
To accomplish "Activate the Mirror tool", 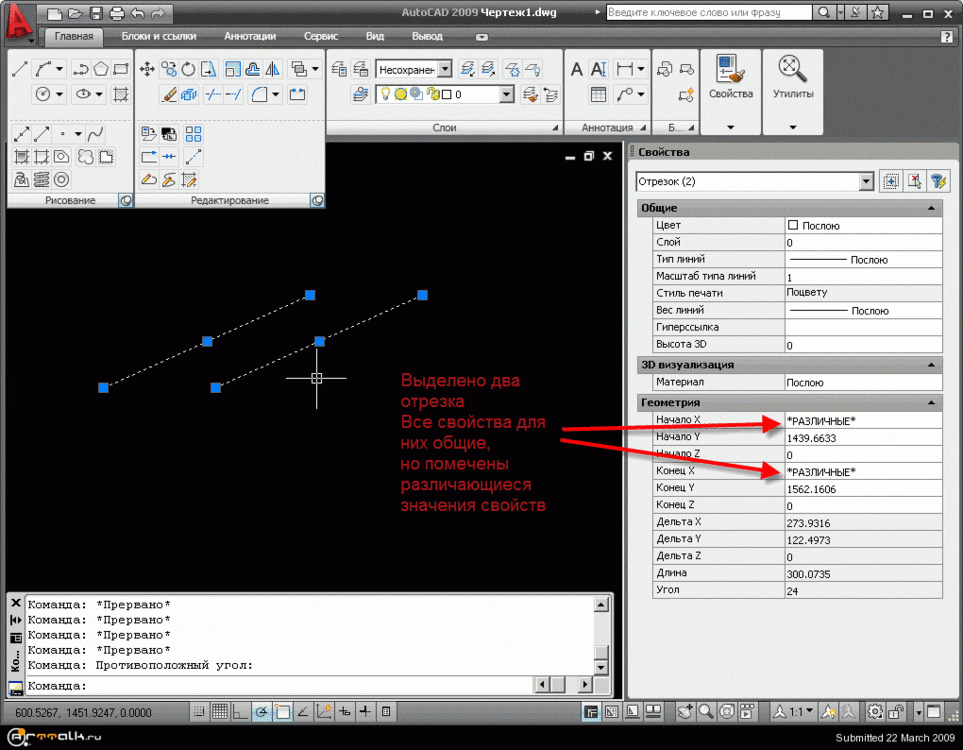I will [x=273, y=69].
